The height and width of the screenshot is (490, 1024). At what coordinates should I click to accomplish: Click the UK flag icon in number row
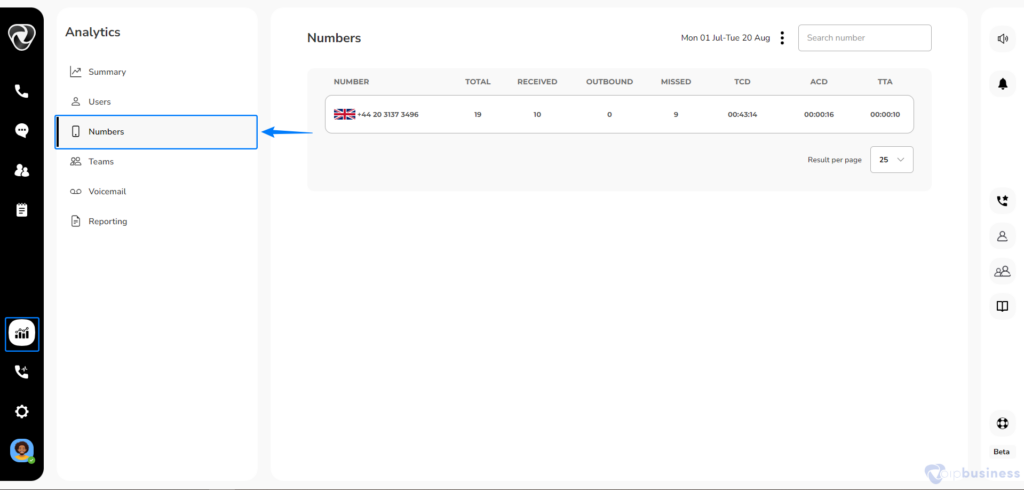point(344,114)
